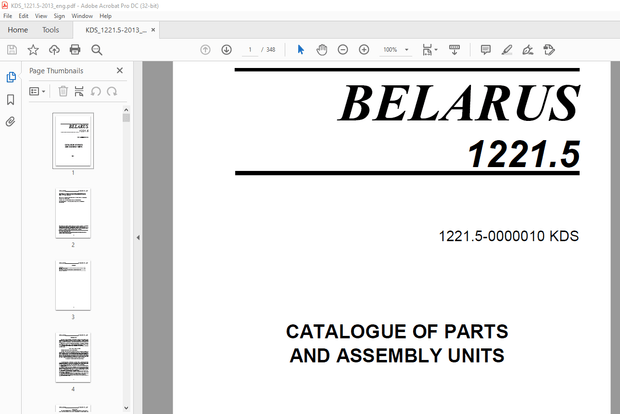
Task: Zoom in with plus icon
Action: point(364,50)
